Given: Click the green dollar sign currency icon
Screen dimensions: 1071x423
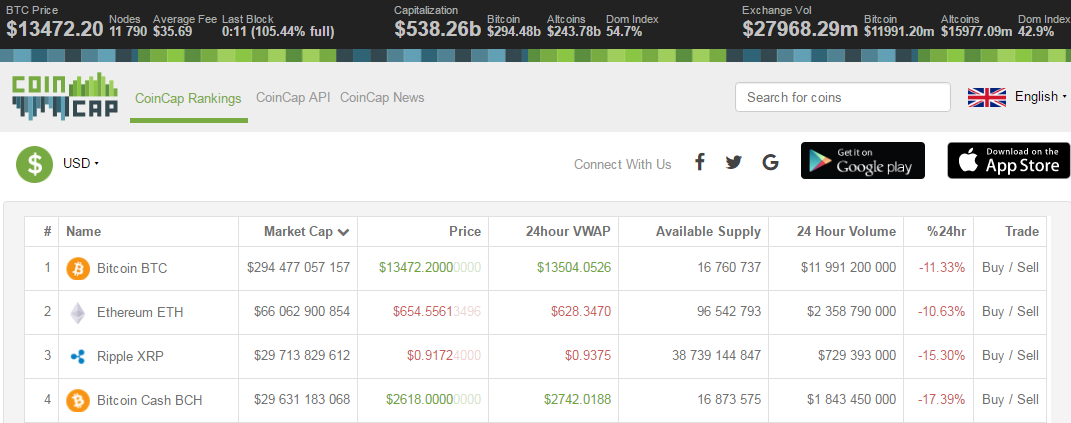Looking at the screenshot, I should point(35,163).
